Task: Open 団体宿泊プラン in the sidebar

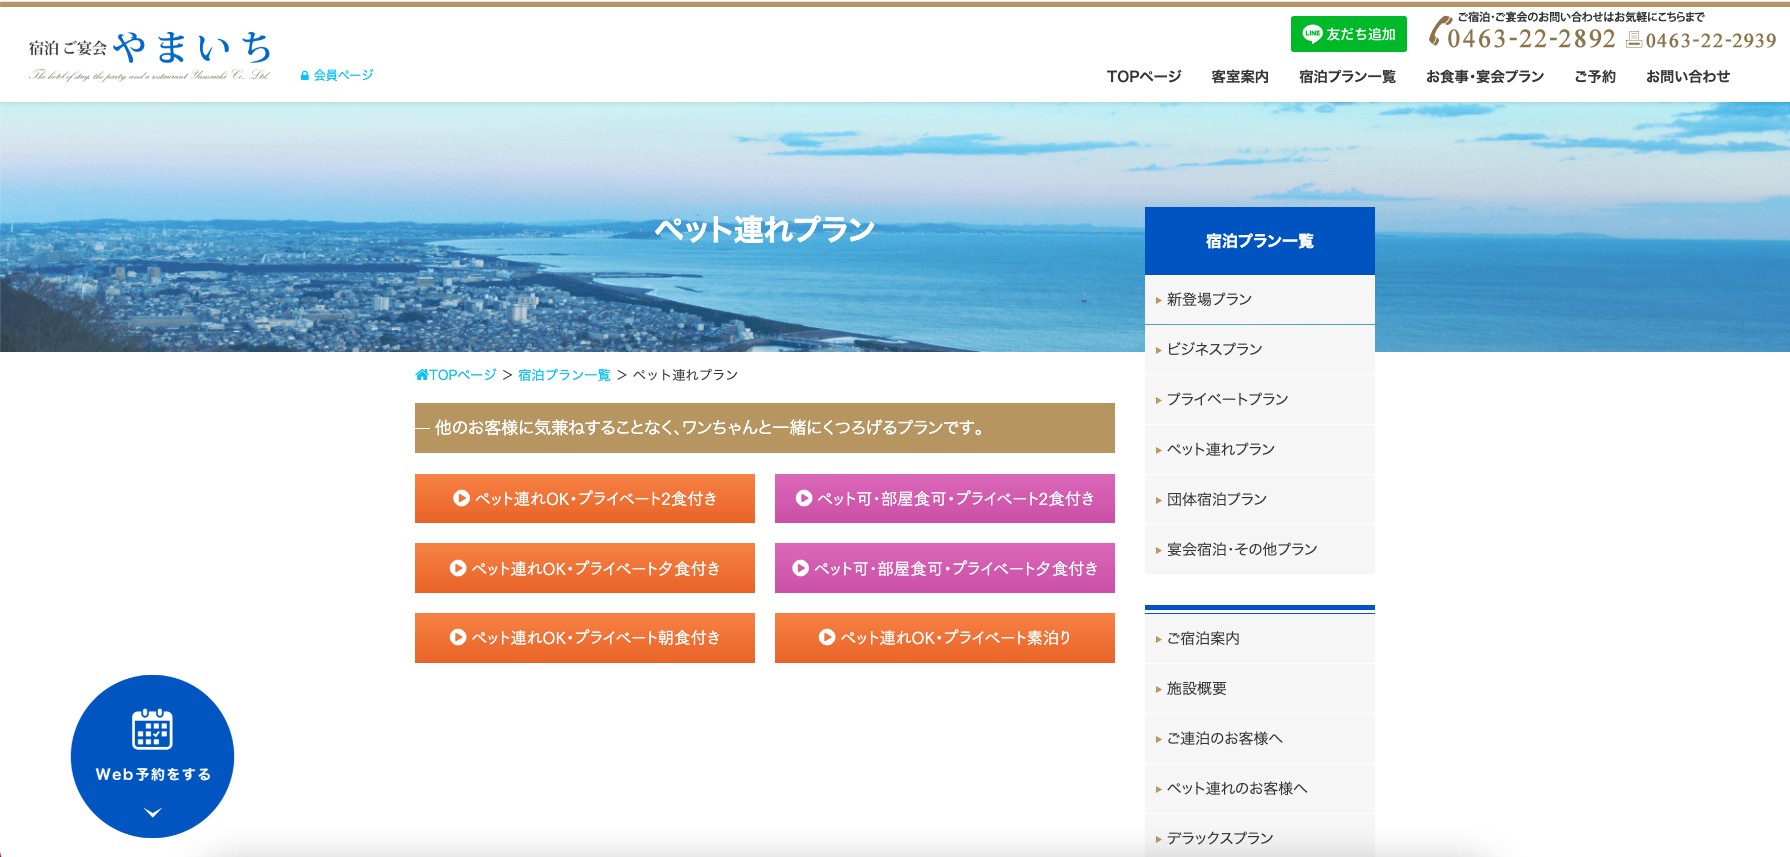Action: click(x=1260, y=499)
